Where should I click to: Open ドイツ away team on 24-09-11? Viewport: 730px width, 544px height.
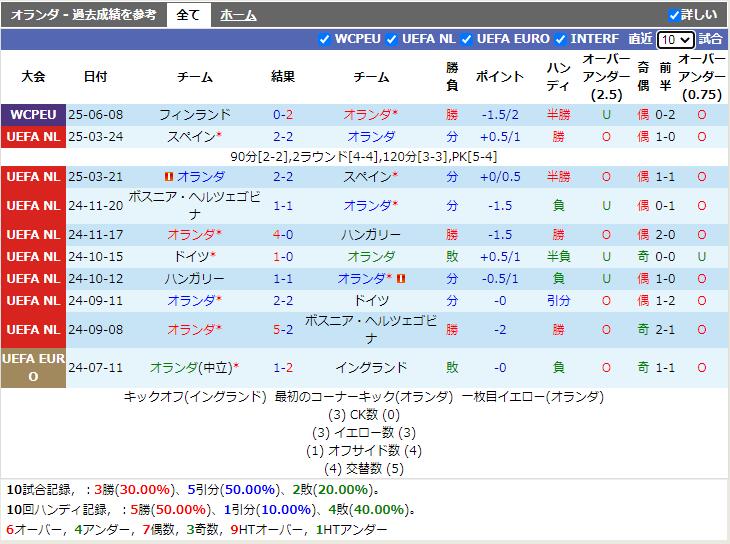[371, 300]
